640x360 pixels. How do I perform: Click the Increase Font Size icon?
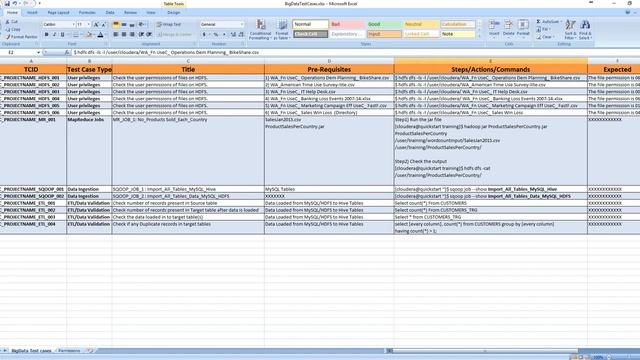point(96,24)
